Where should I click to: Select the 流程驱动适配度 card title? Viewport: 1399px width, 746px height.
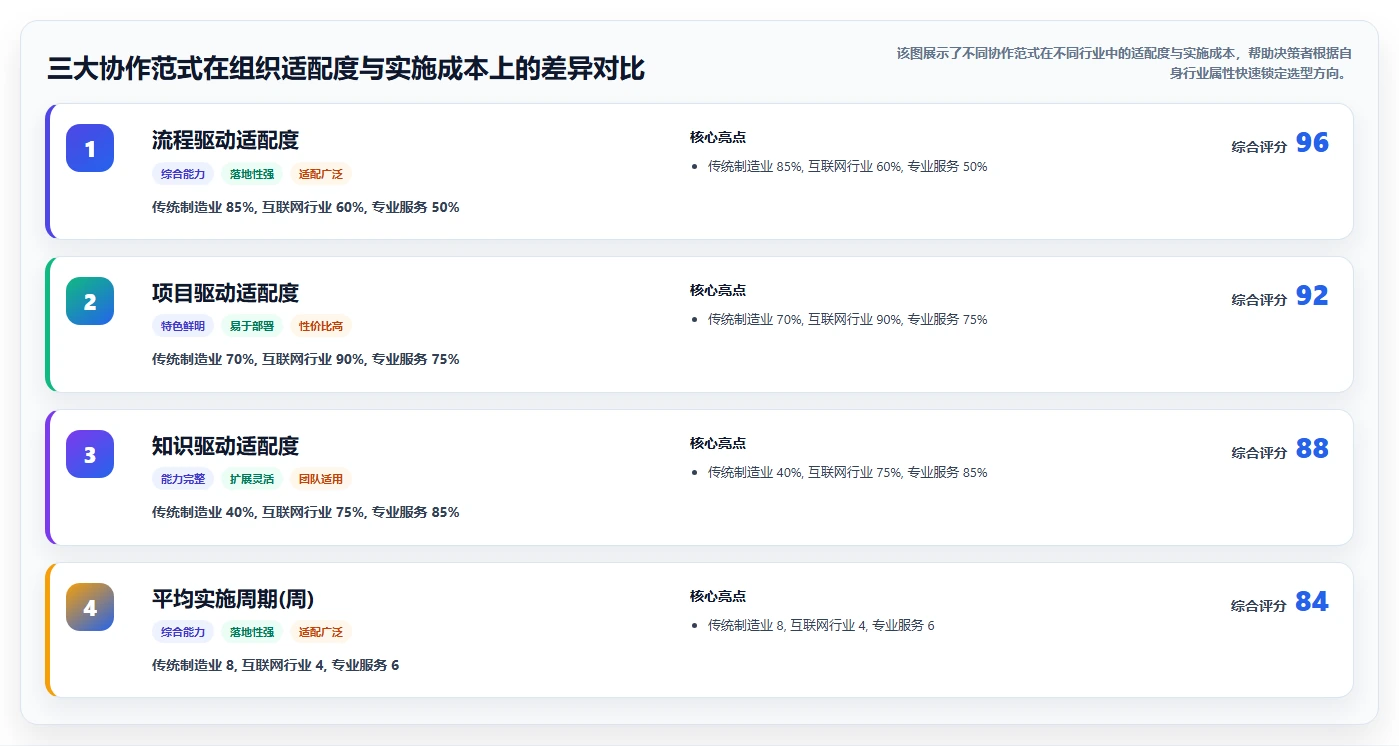[225, 140]
